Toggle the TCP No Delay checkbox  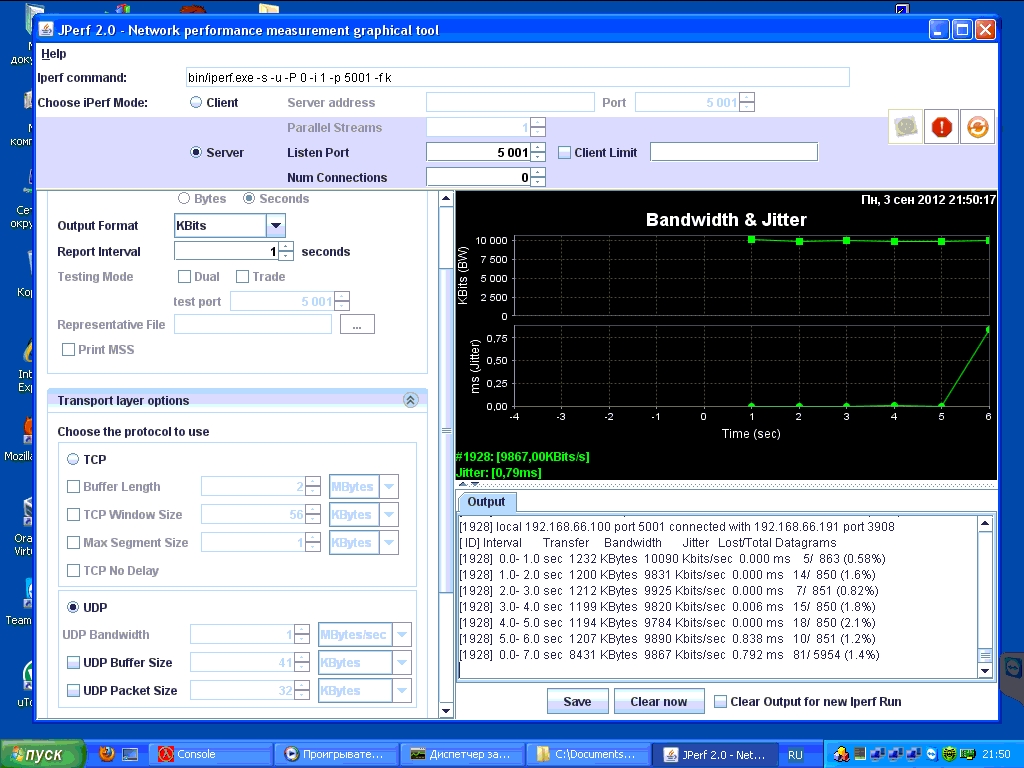(74, 570)
